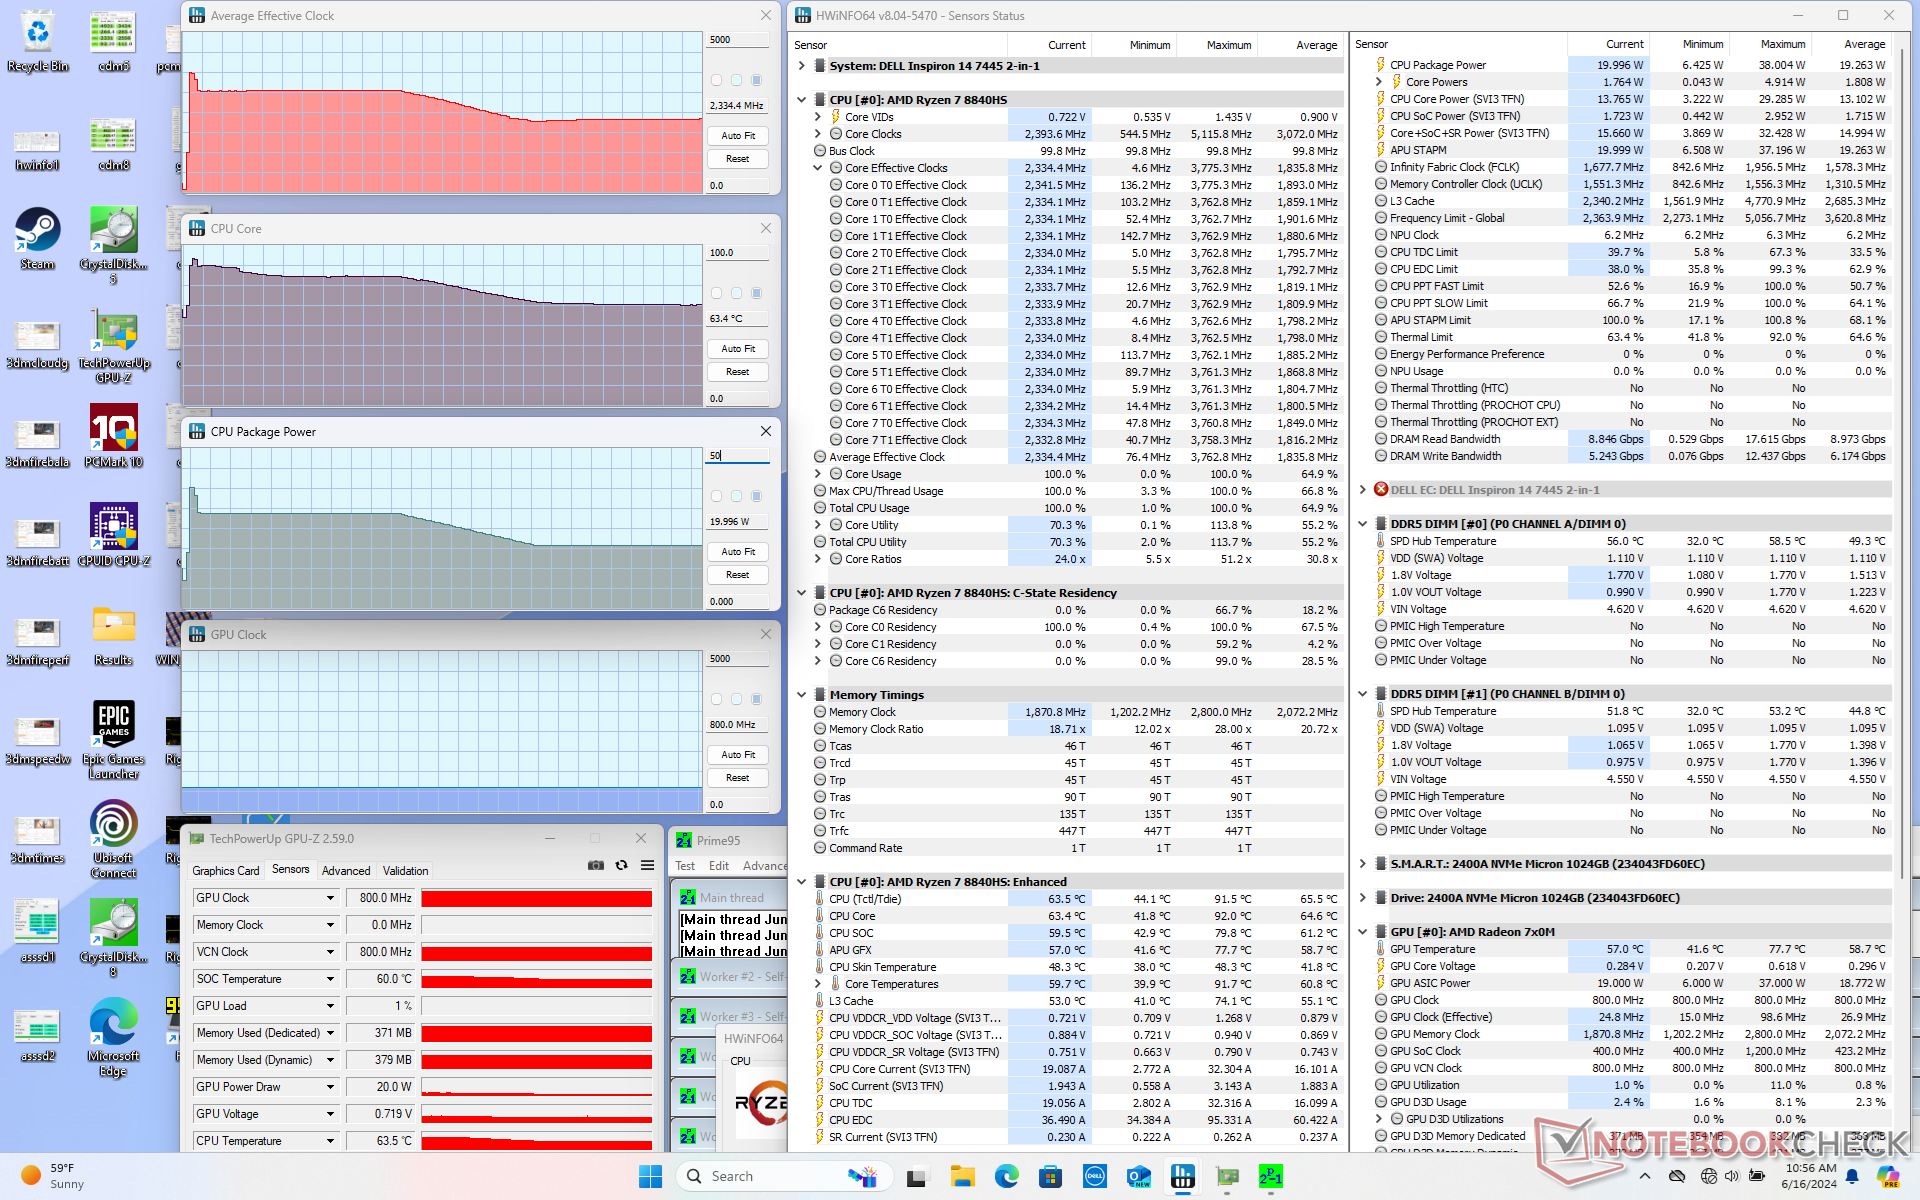1920x1200 pixels.
Task: Collapse the Core Effective Clocks tree node
Action: [818, 168]
